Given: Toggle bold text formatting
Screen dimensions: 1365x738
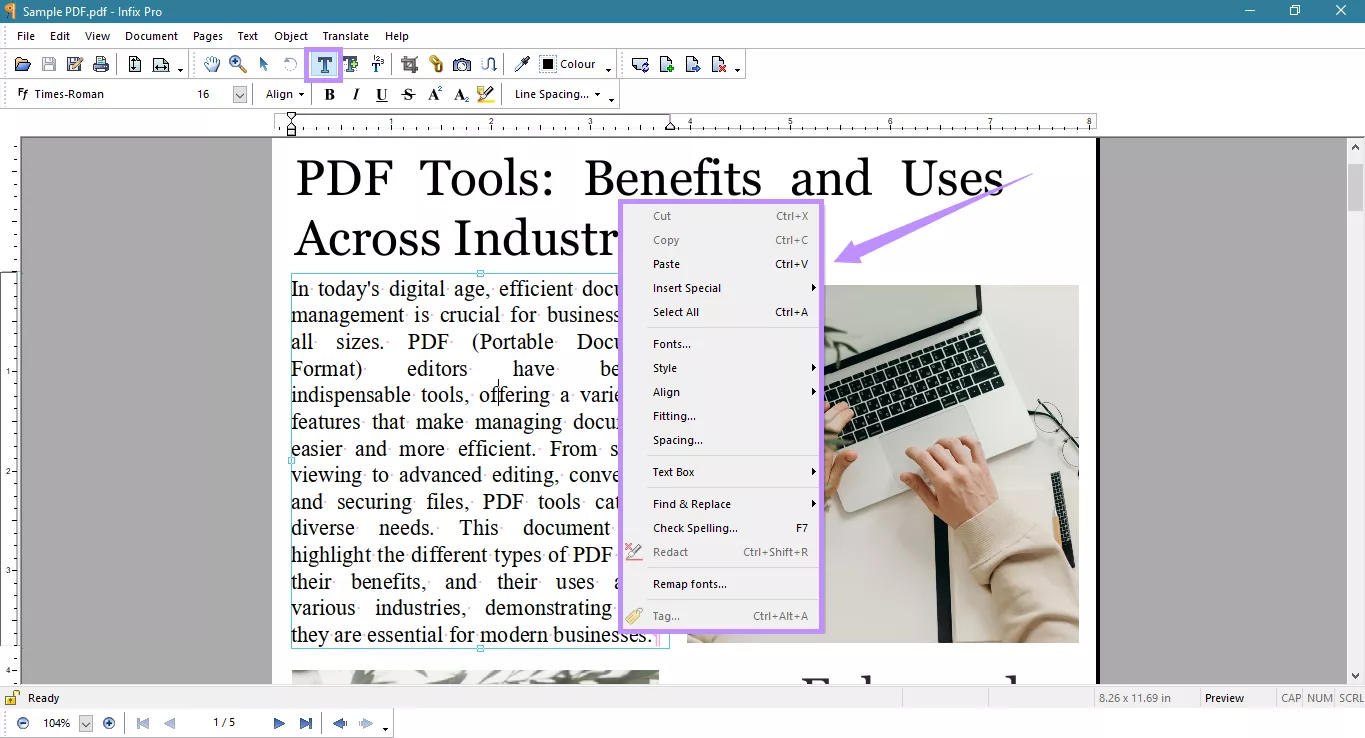Looking at the screenshot, I should 329,94.
